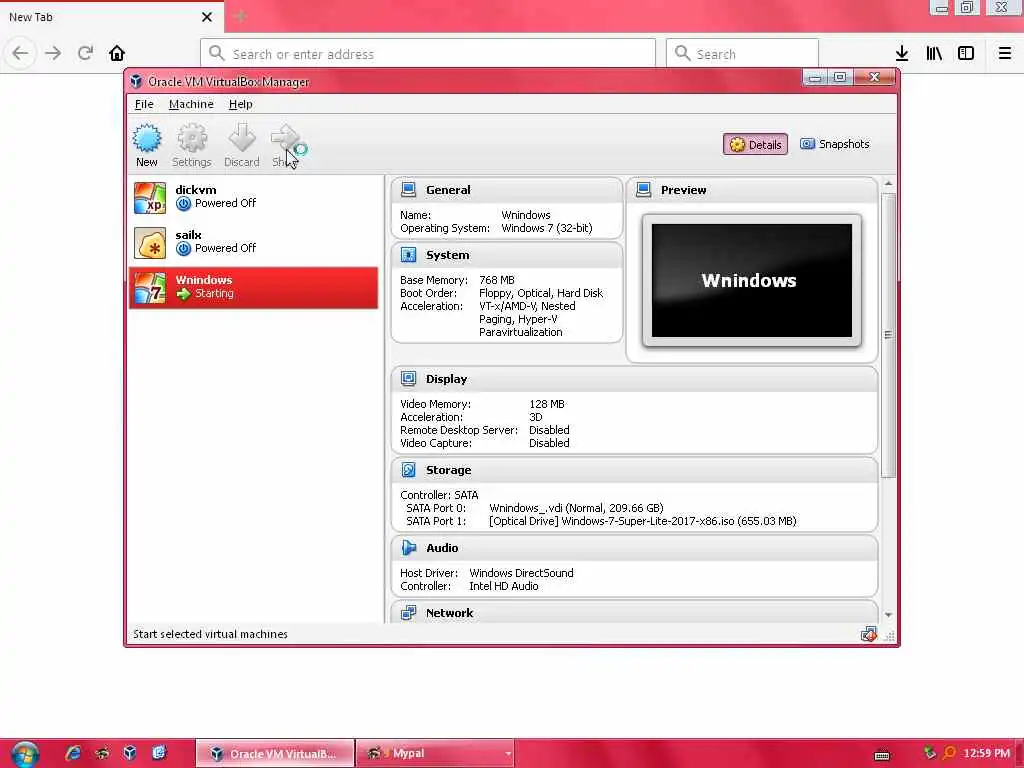Switch to Oracle VM VirtualBox taskbar button
Screen dimensions: 1024x768
(x=275, y=754)
